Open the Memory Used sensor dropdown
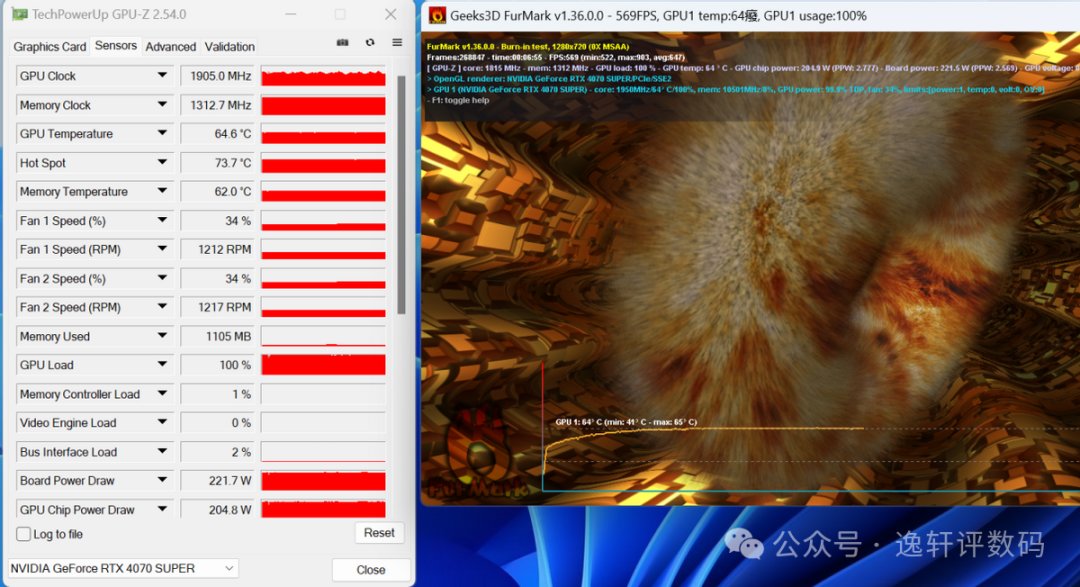 pos(162,336)
